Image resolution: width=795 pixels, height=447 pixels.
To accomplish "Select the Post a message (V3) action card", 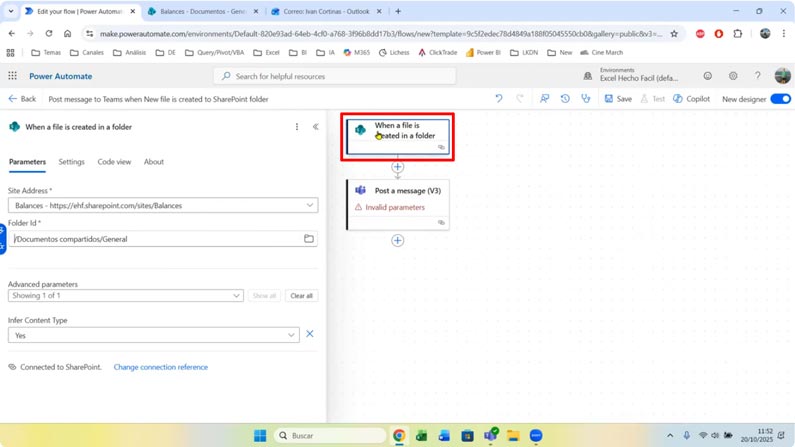I will point(398,205).
